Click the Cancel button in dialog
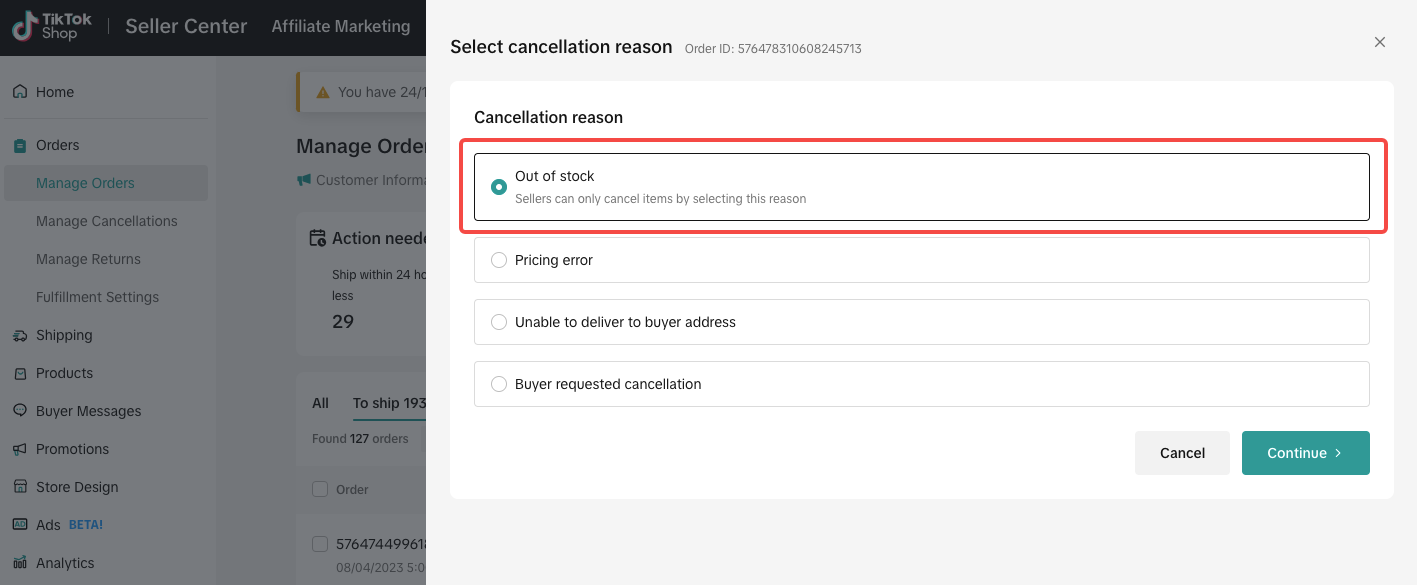 click(1182, 453)
